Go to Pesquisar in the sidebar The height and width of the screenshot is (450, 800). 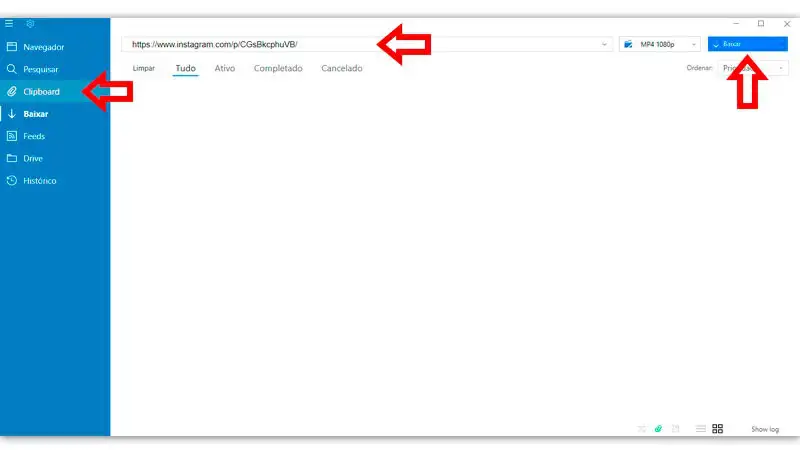pyautogui.click(x=55, y=69)
